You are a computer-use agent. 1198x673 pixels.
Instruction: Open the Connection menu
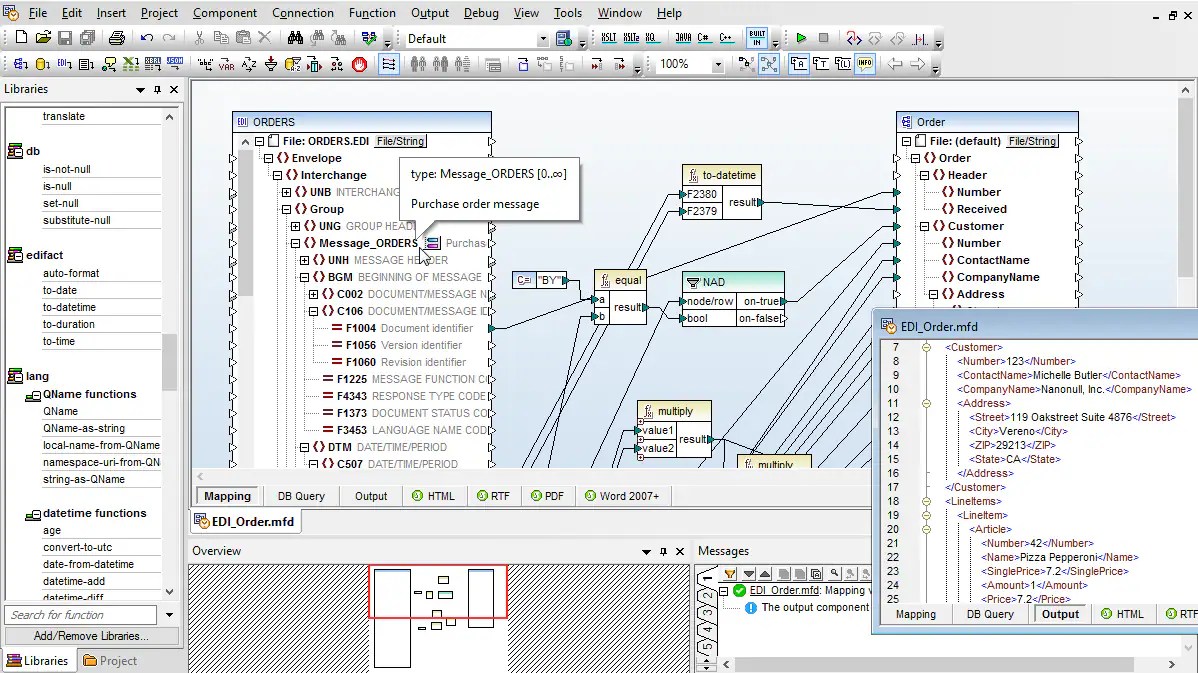(303, 13)
